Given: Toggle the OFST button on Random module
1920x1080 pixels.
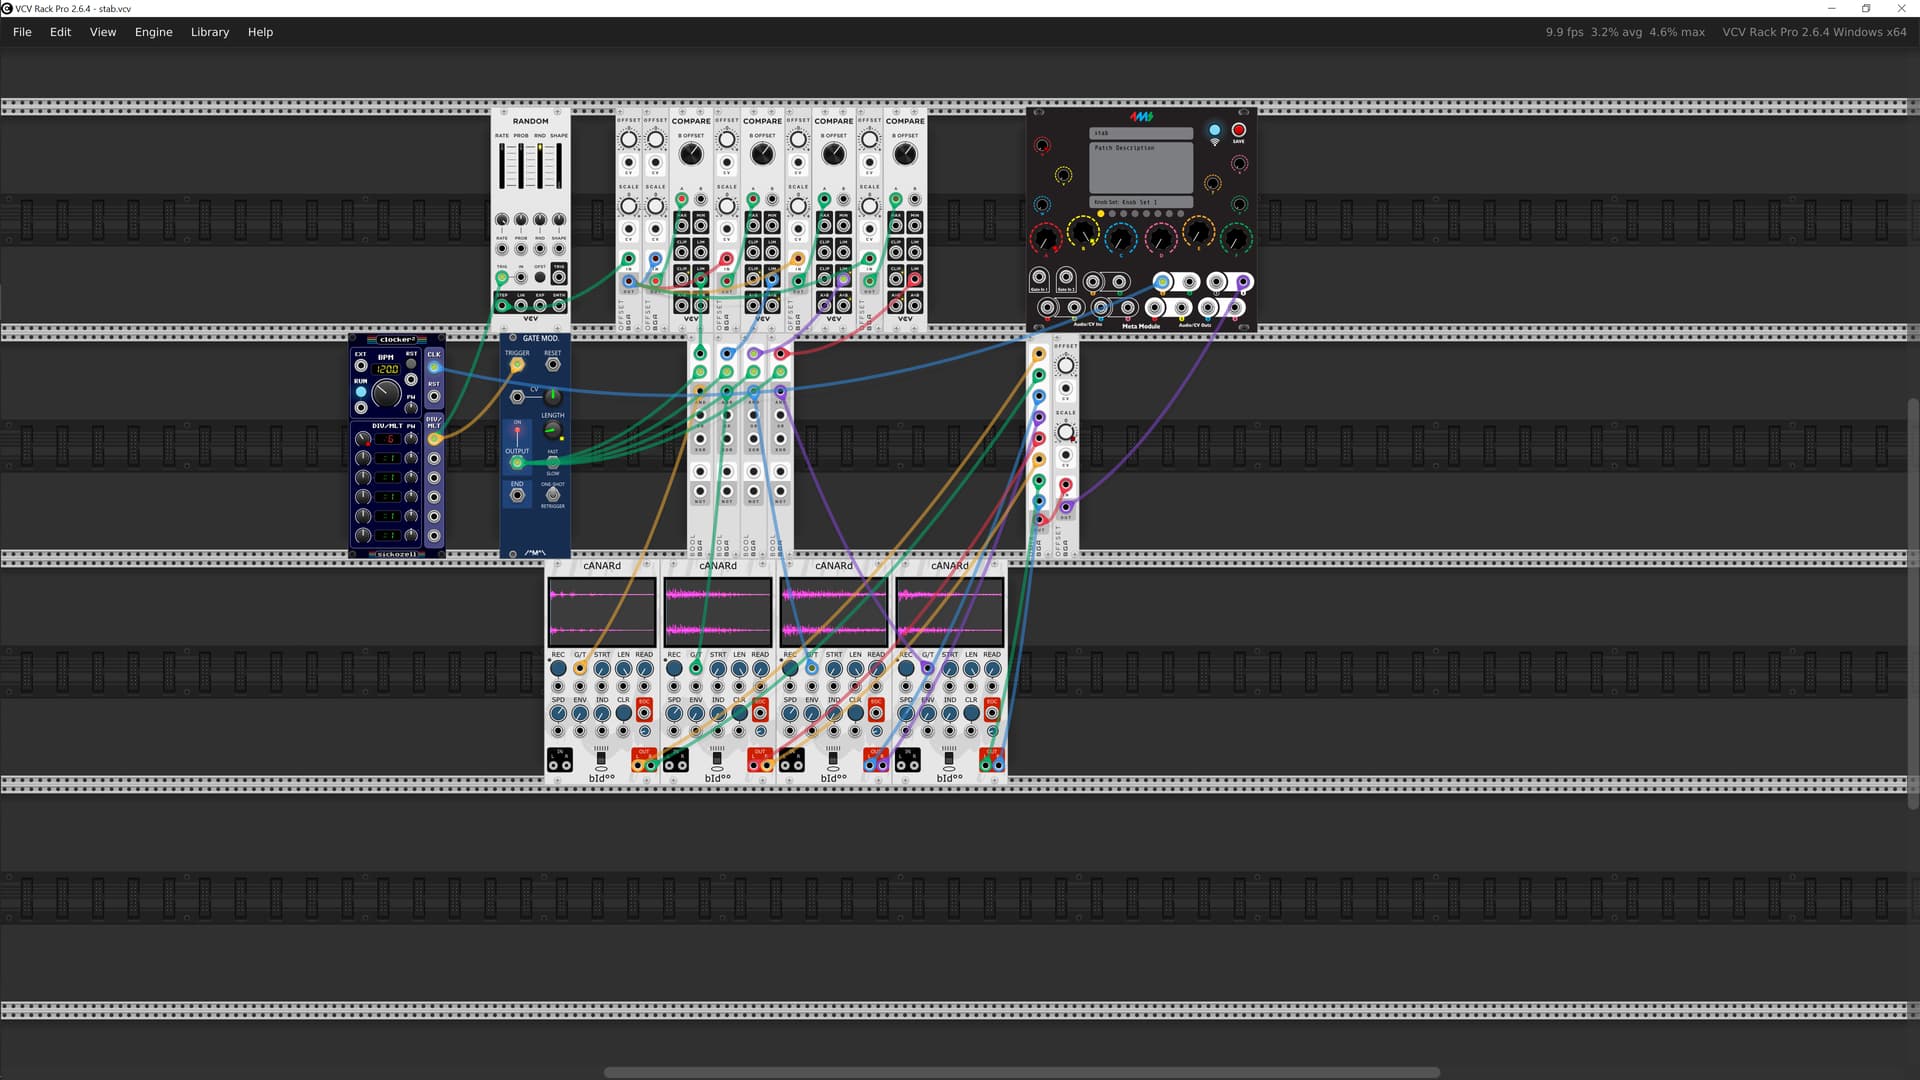Looking at the screenshot, I should pos(540,277).
